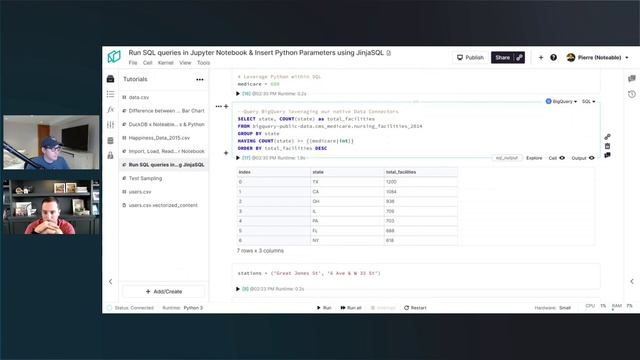Open the View menu
This screenshot has width=640, height=360.
coord(185,63)
